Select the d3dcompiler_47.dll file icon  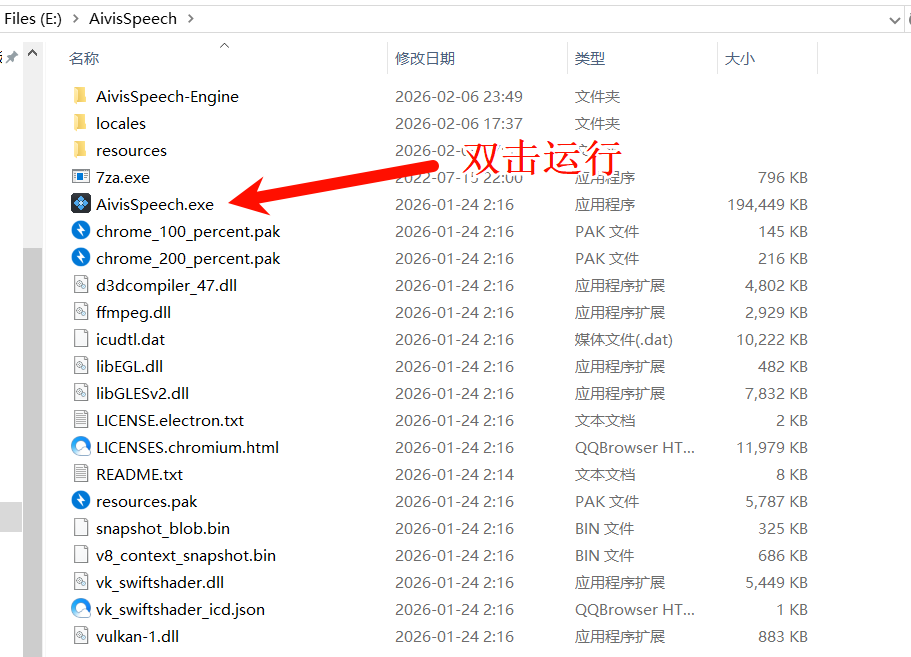point(81,285)
